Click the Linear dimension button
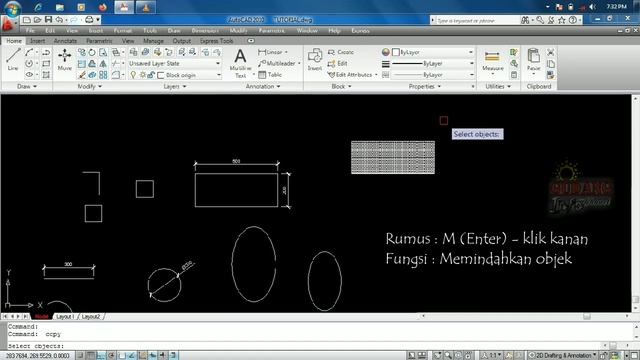This screenshot has height=360, width=640. (273, 52)
